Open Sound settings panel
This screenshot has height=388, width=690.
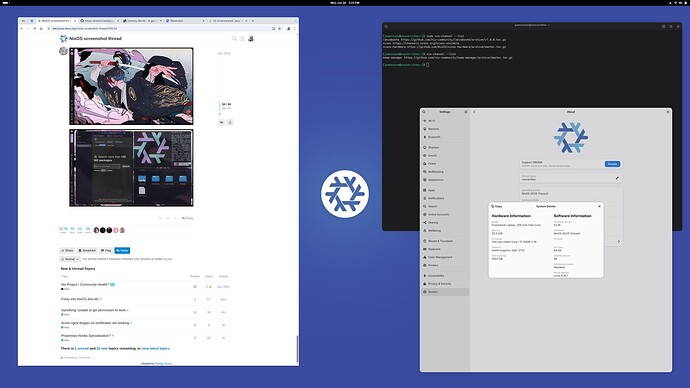pyautogui.click(x=445, y=155)
